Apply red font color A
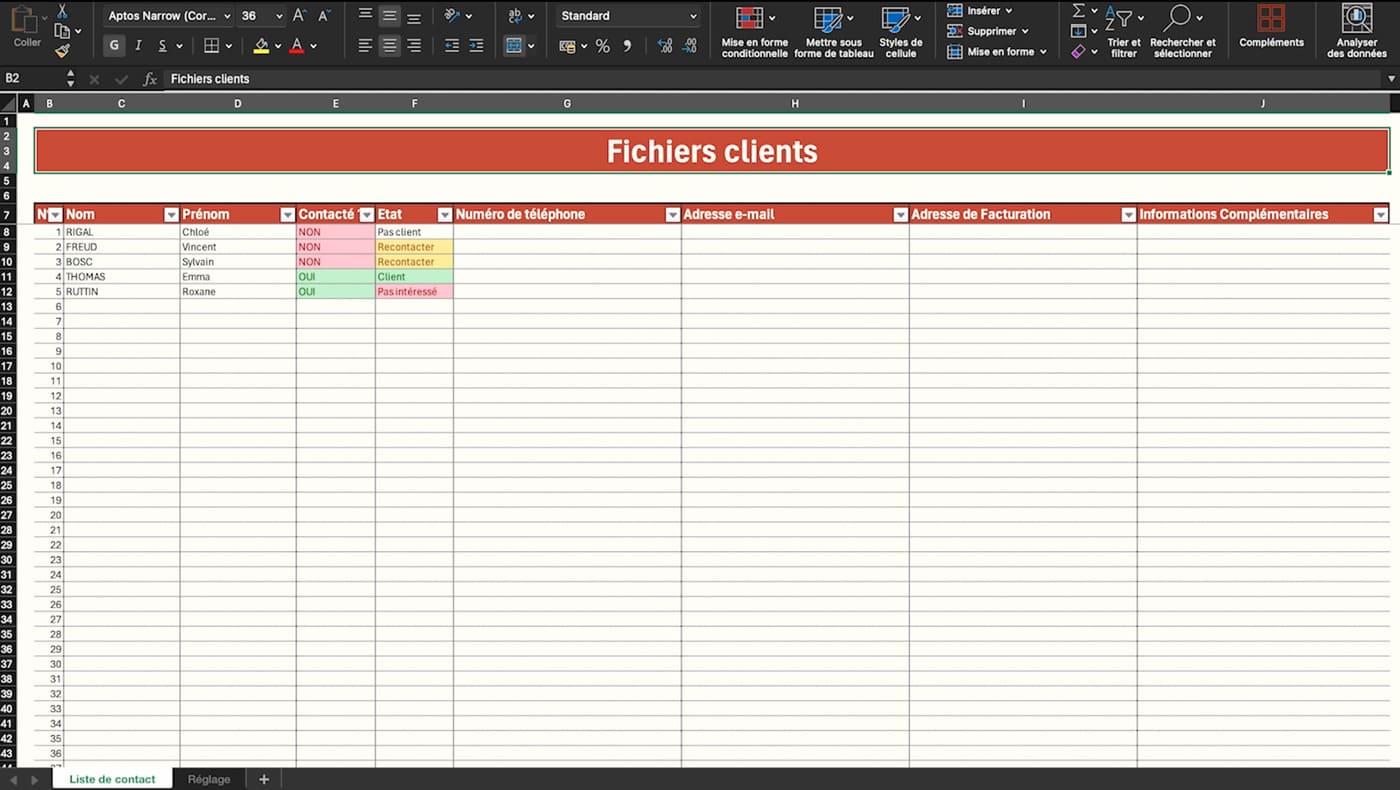Viewport: 1400px width, 790px height. (x=296, y=45)
